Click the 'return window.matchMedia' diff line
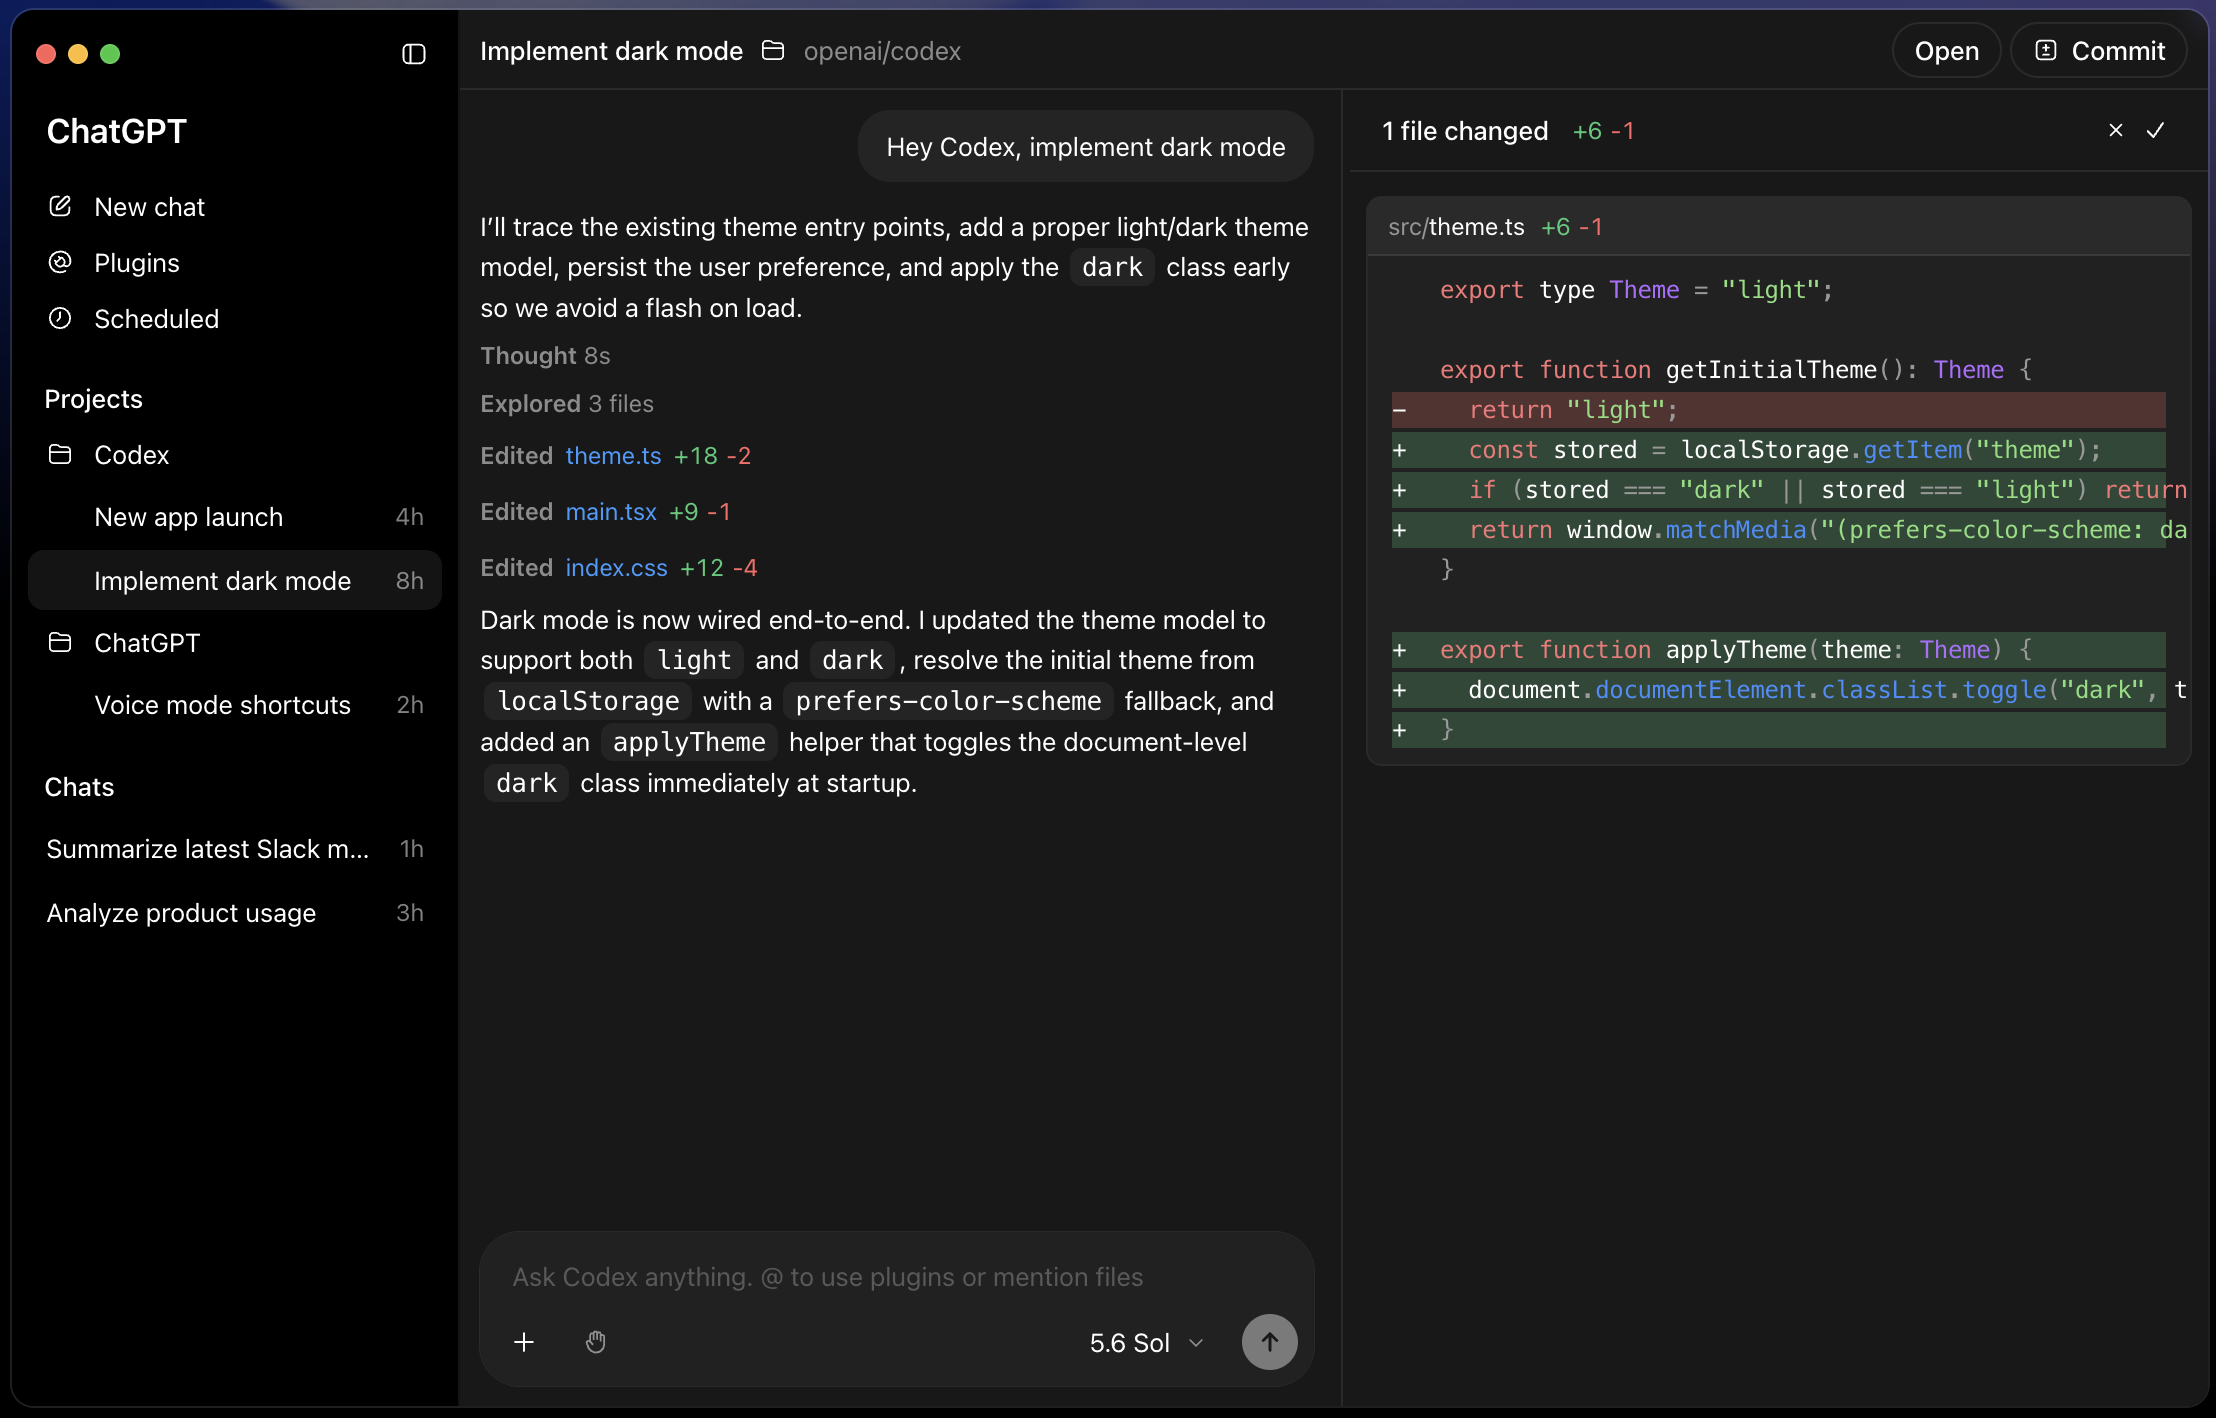This screenshot has width=2216, height=1418. point(1778,530)
